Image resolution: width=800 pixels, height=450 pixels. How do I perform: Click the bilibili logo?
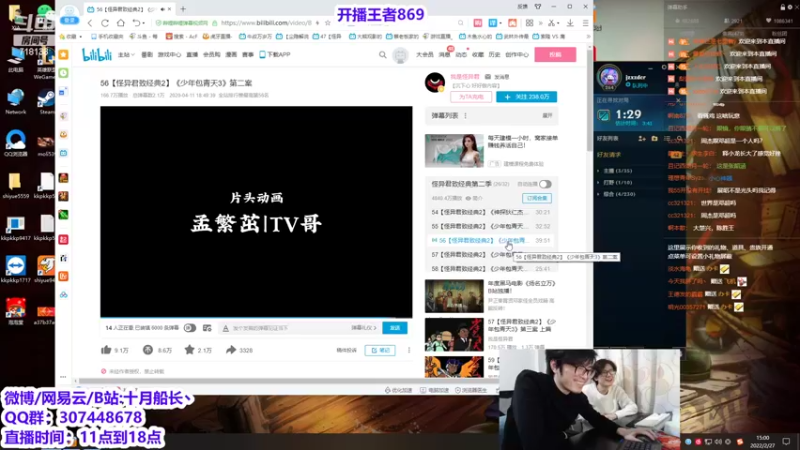pos(97,55)
